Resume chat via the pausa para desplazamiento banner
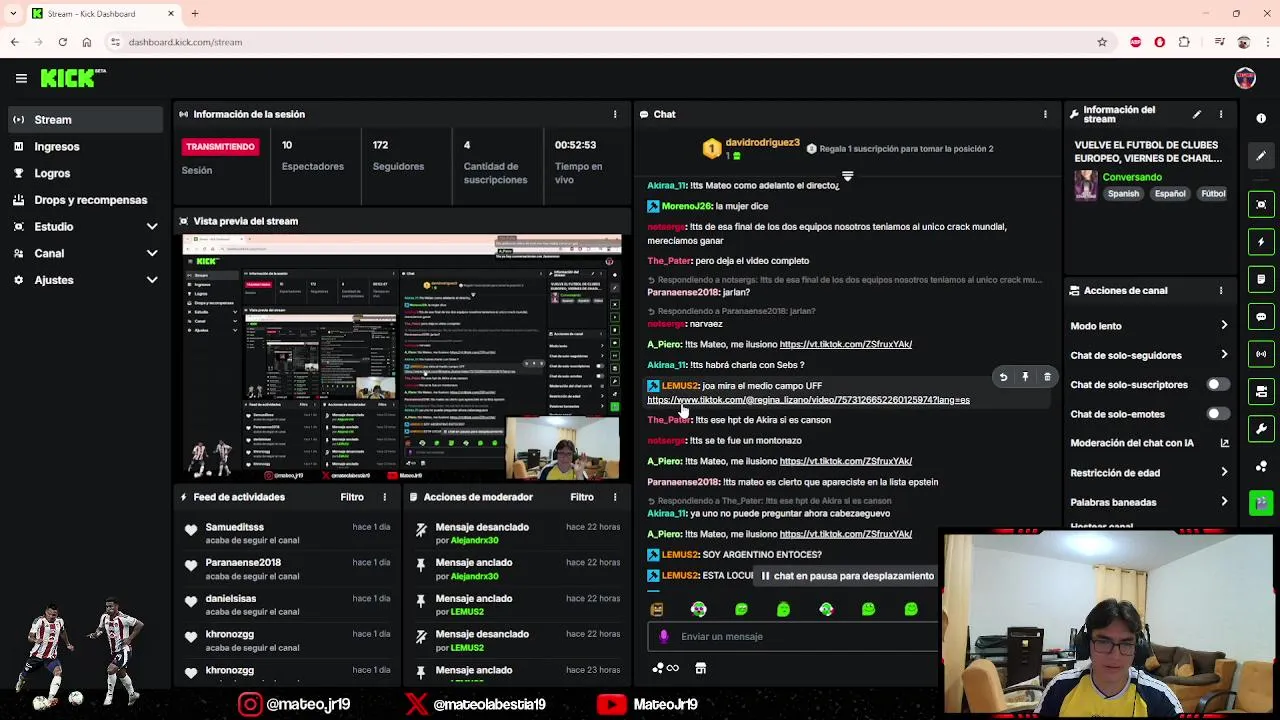The image size is (1280, 720). 846,576
